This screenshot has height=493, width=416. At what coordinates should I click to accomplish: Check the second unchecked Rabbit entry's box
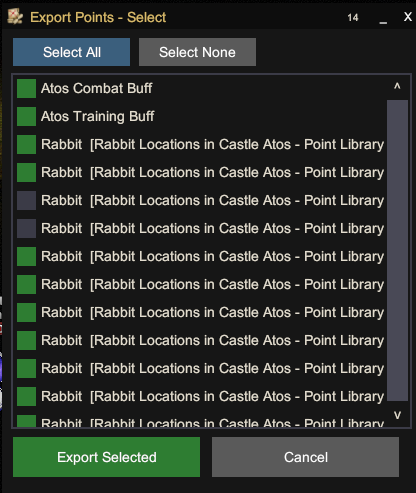pyautogui.click(x=26, y=228)
